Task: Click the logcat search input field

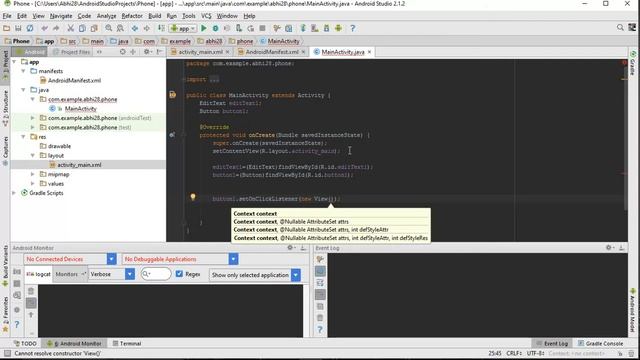Action: [156, 274]
